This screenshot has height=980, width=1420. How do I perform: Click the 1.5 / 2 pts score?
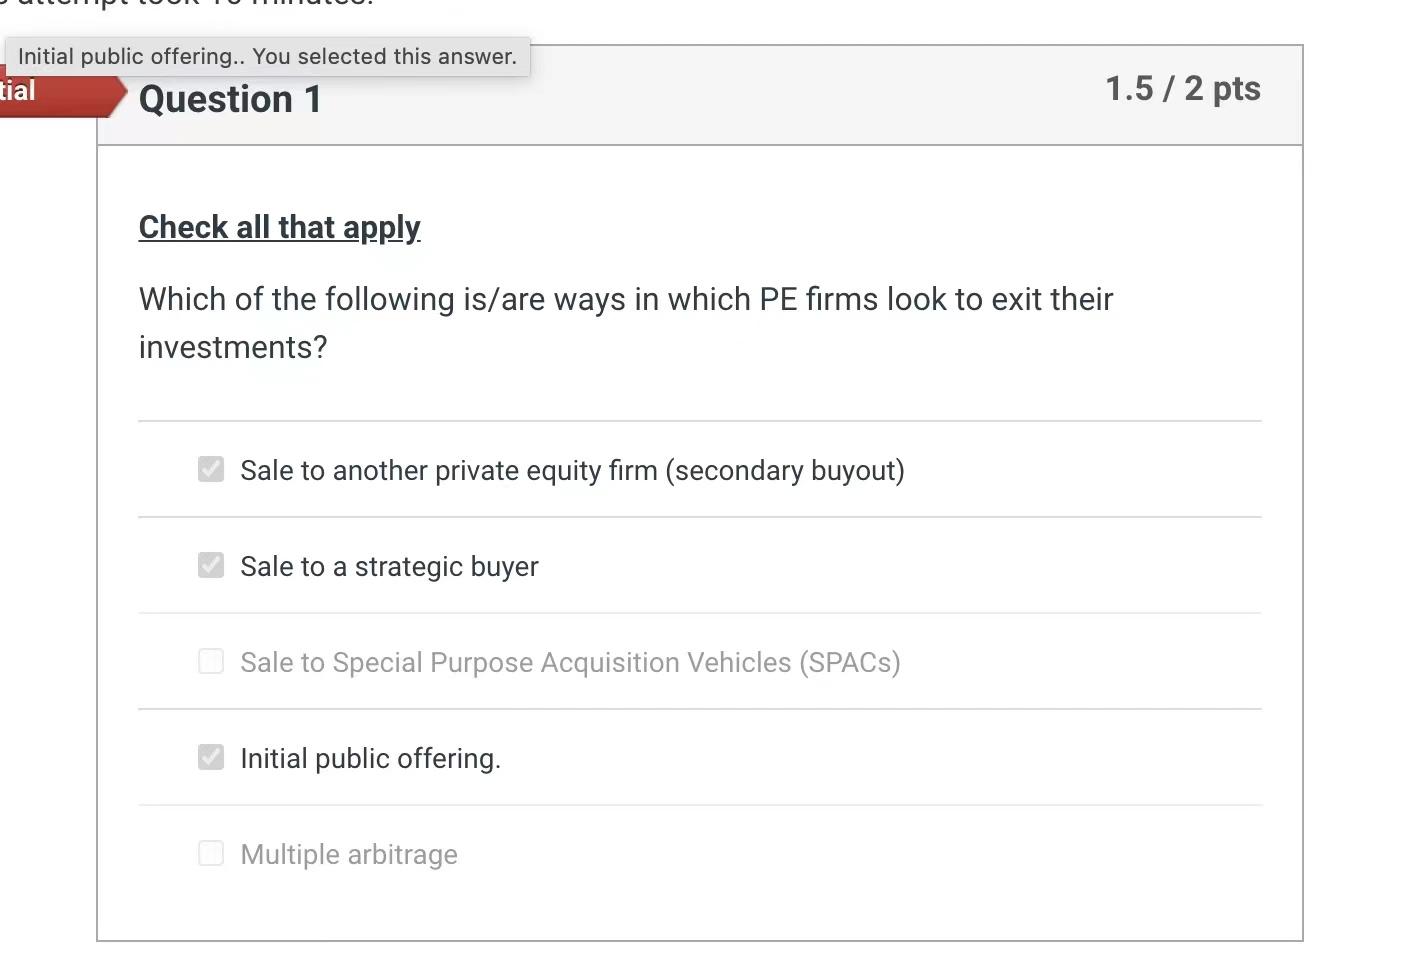(x=1182, y=88)
